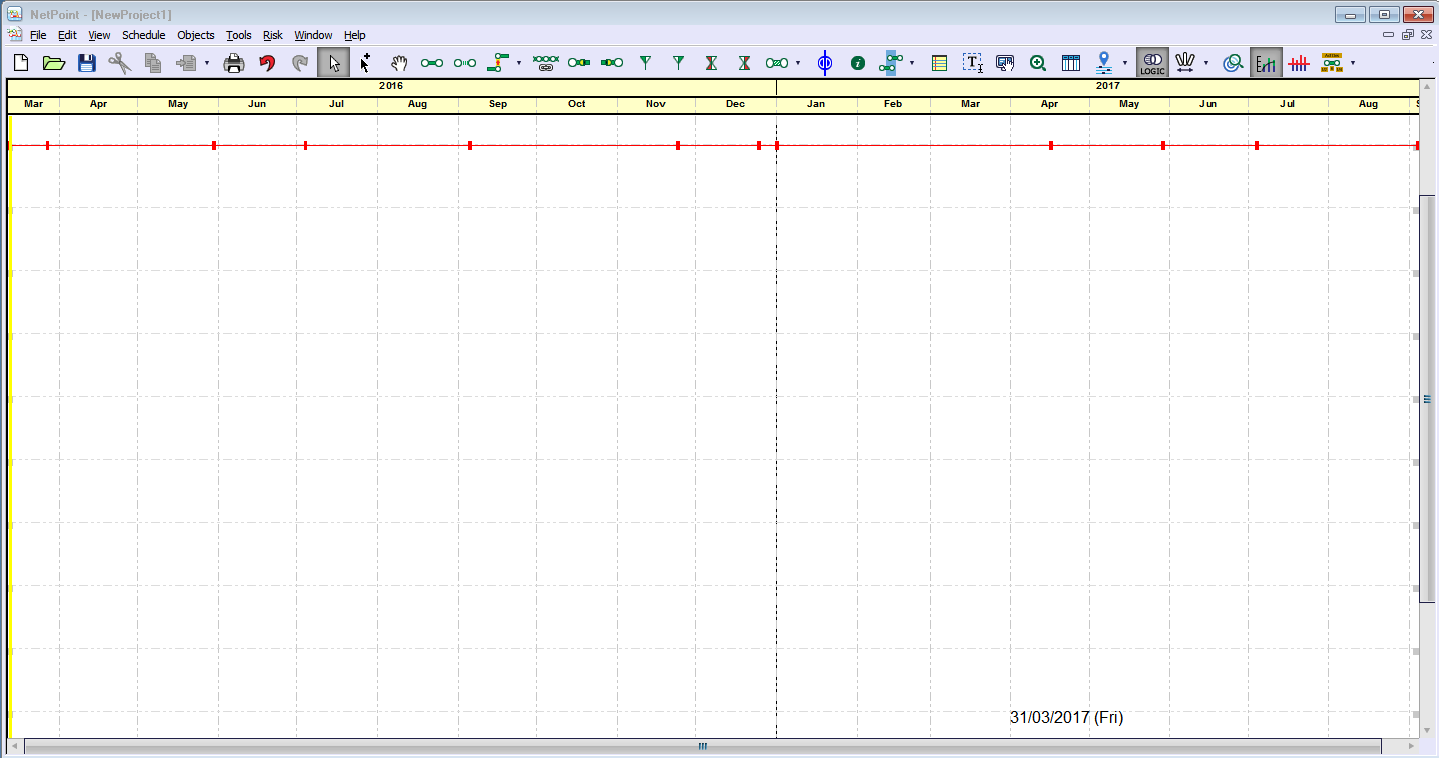Viewport: 1439px width, 758px height.
Task: Toggle the highlighted blue activity link button
Action: point(891,63)
